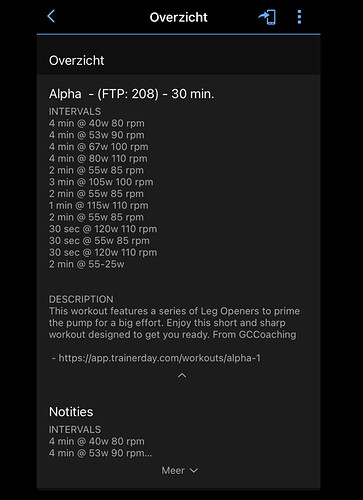Select the GCCoaching description paragraph
Screen dimensions: 363x500
point(174,323)
